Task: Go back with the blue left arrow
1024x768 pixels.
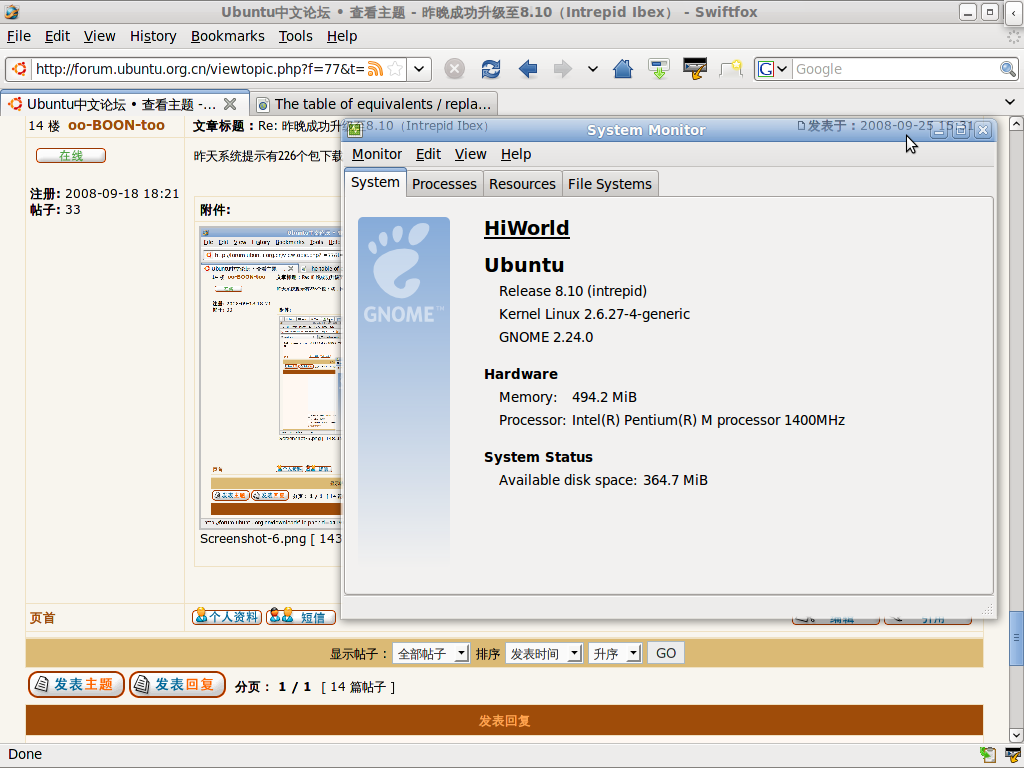Action: [528, 69]
